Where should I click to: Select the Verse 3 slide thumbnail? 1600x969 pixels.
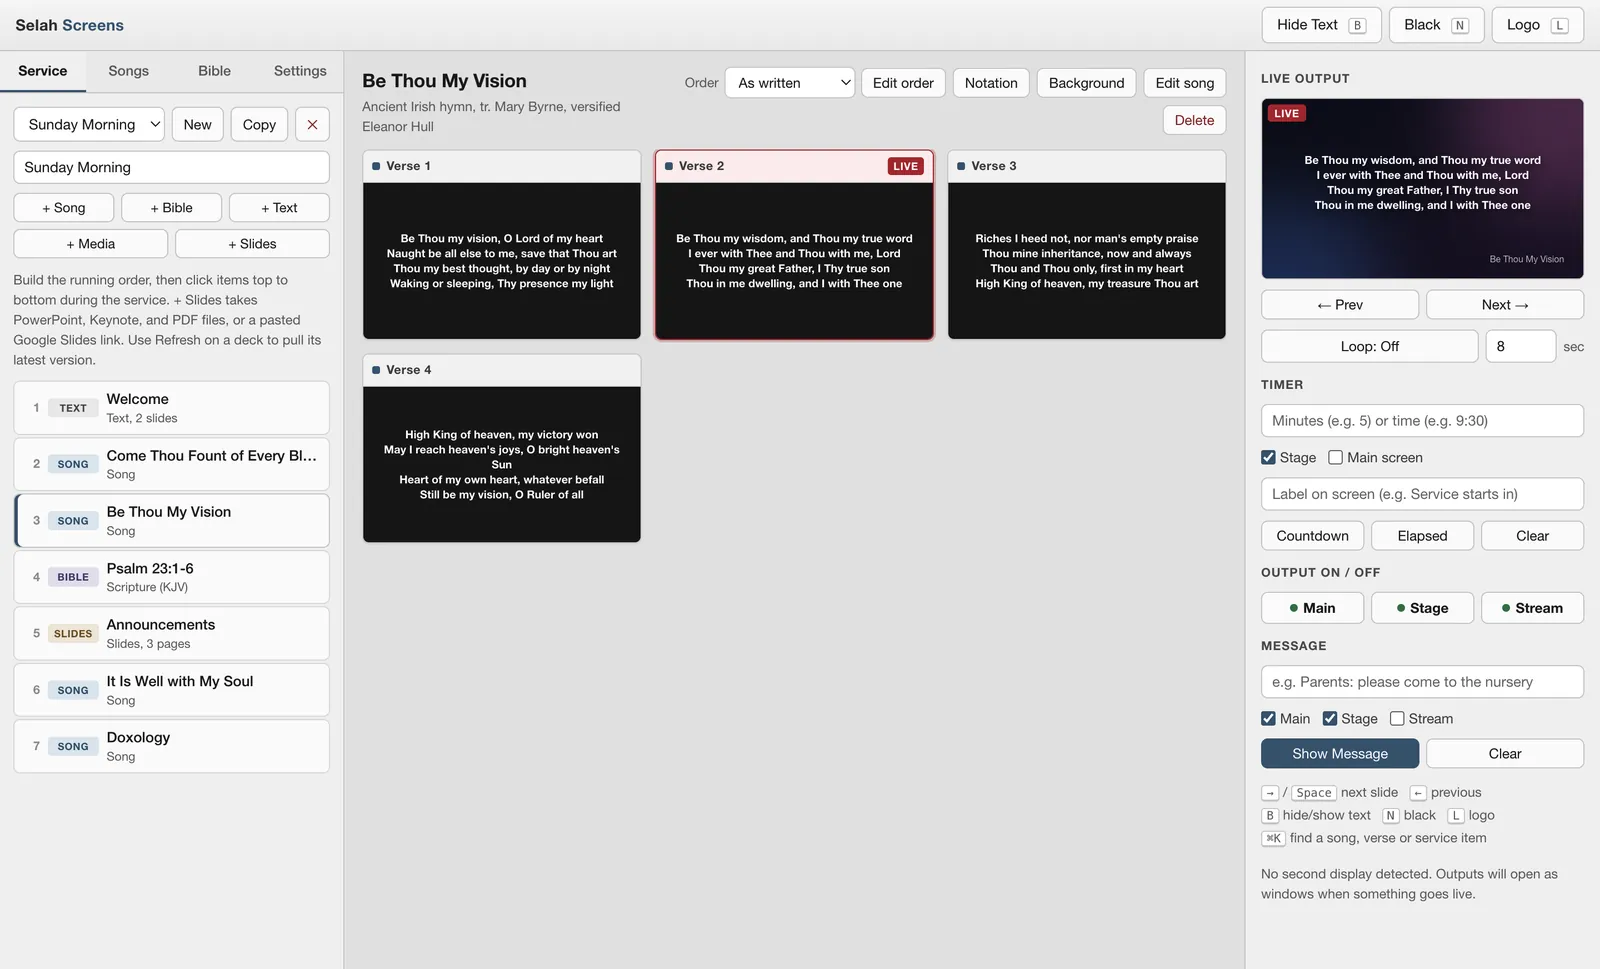point(1086,245)
